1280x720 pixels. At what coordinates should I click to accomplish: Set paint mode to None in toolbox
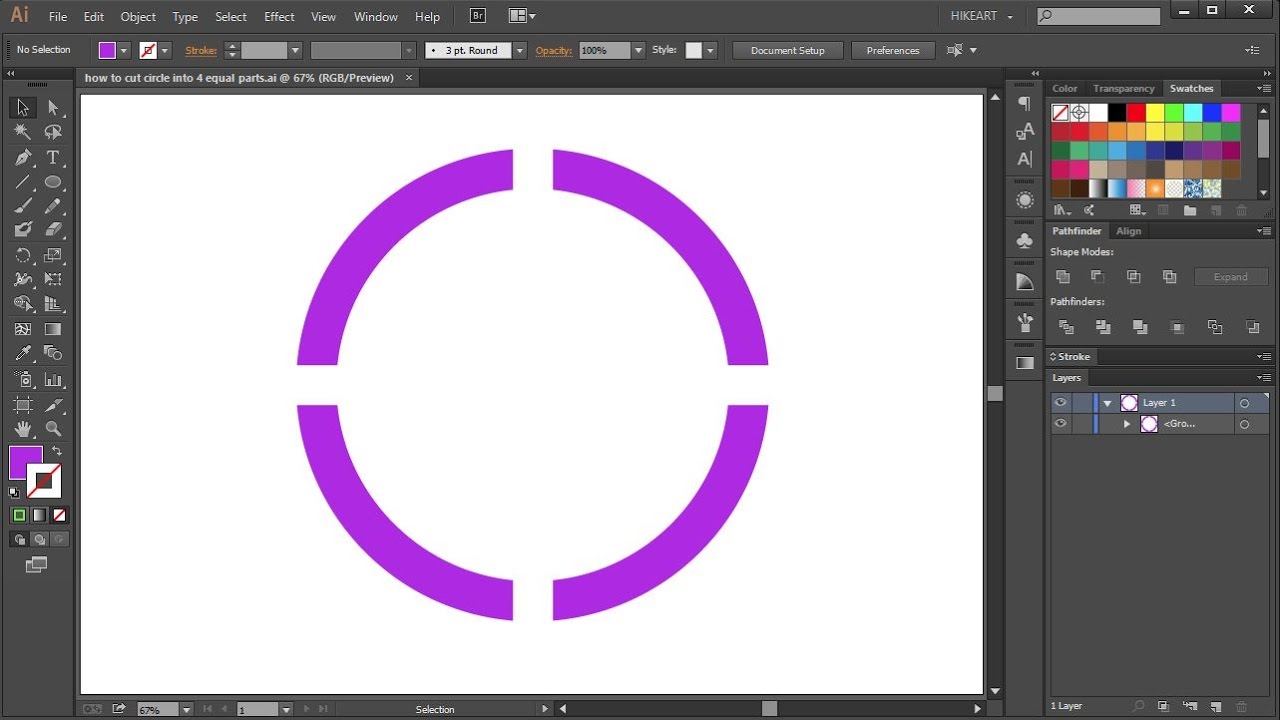tap(59, 515)
